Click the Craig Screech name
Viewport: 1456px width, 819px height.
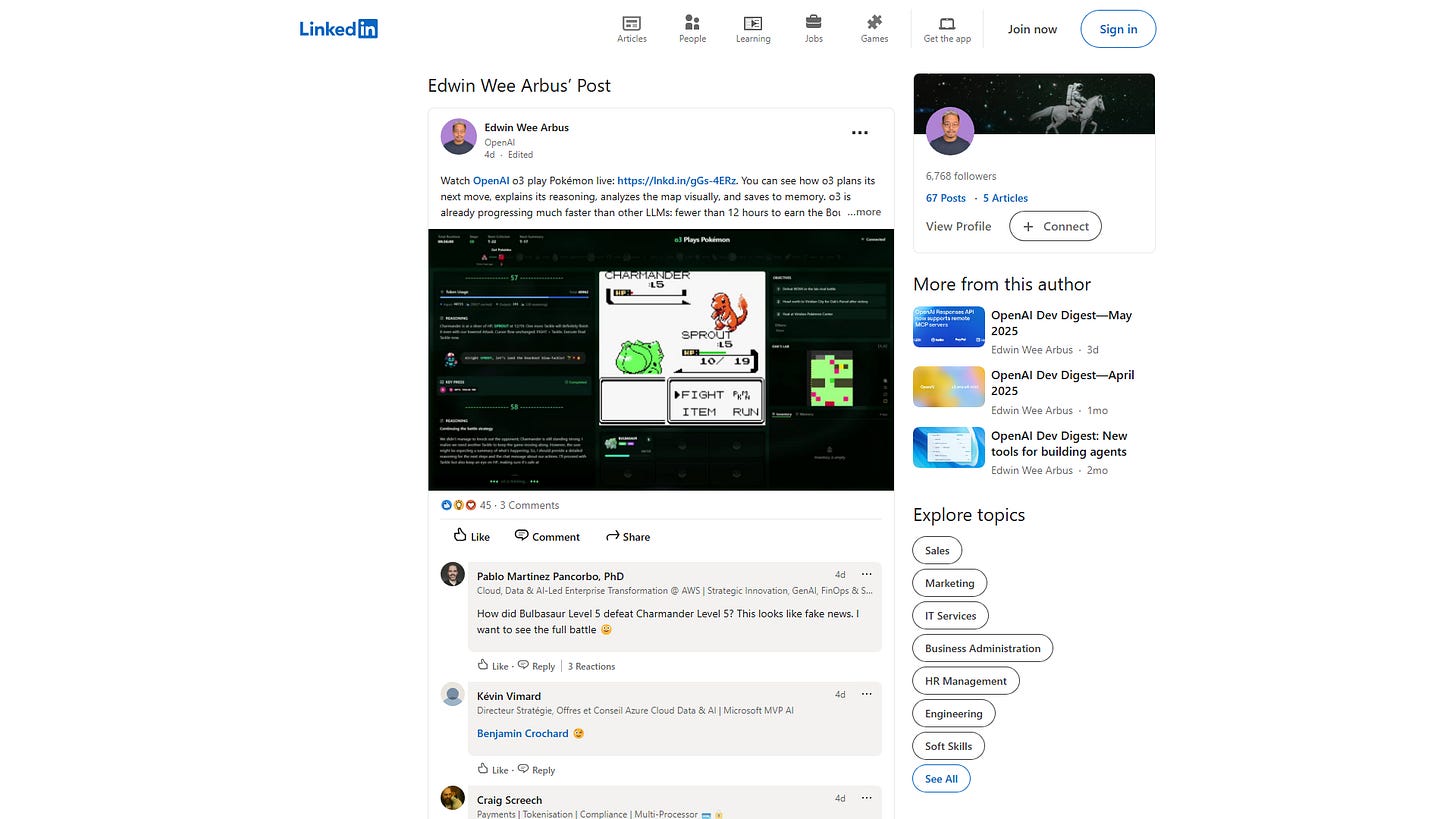(510, 800)
